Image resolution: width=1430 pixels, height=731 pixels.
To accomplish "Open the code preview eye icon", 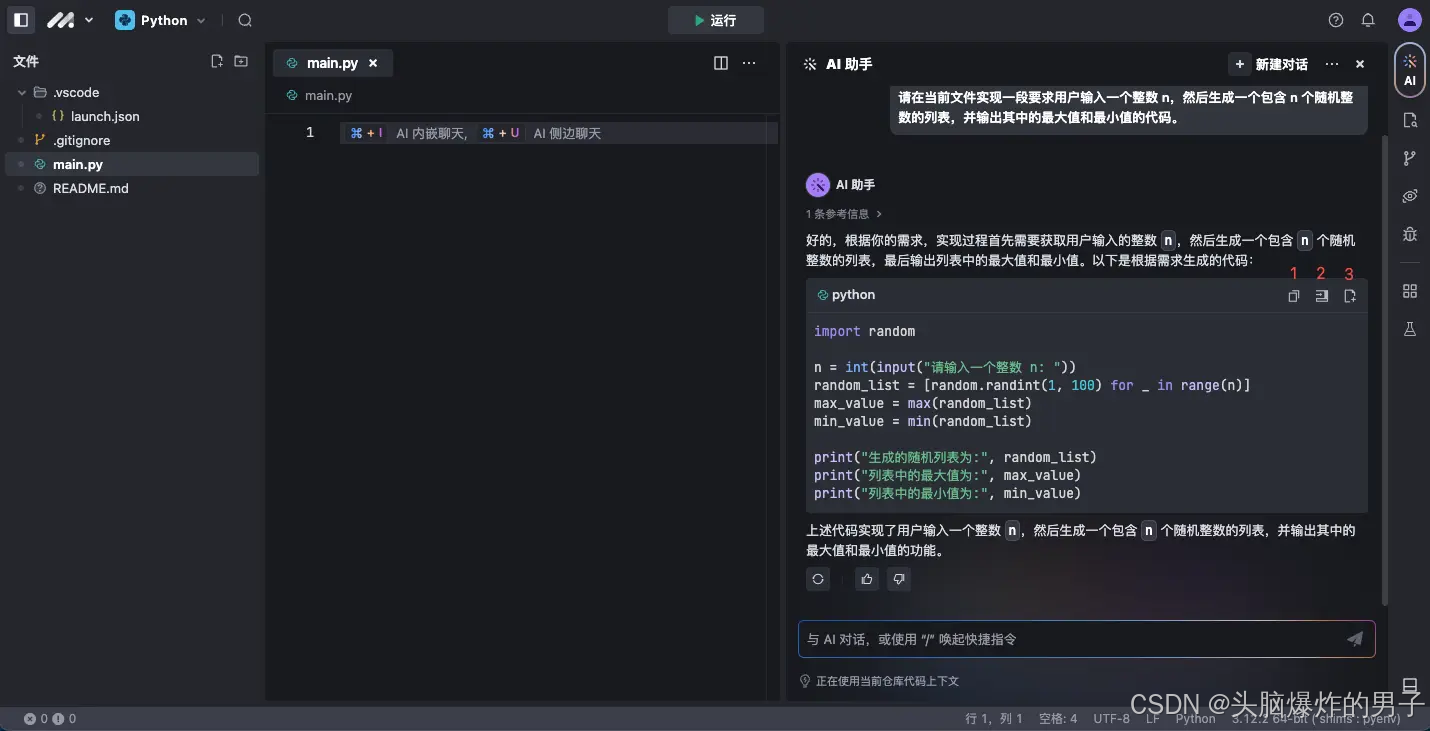I will [x=1410, y=196].
